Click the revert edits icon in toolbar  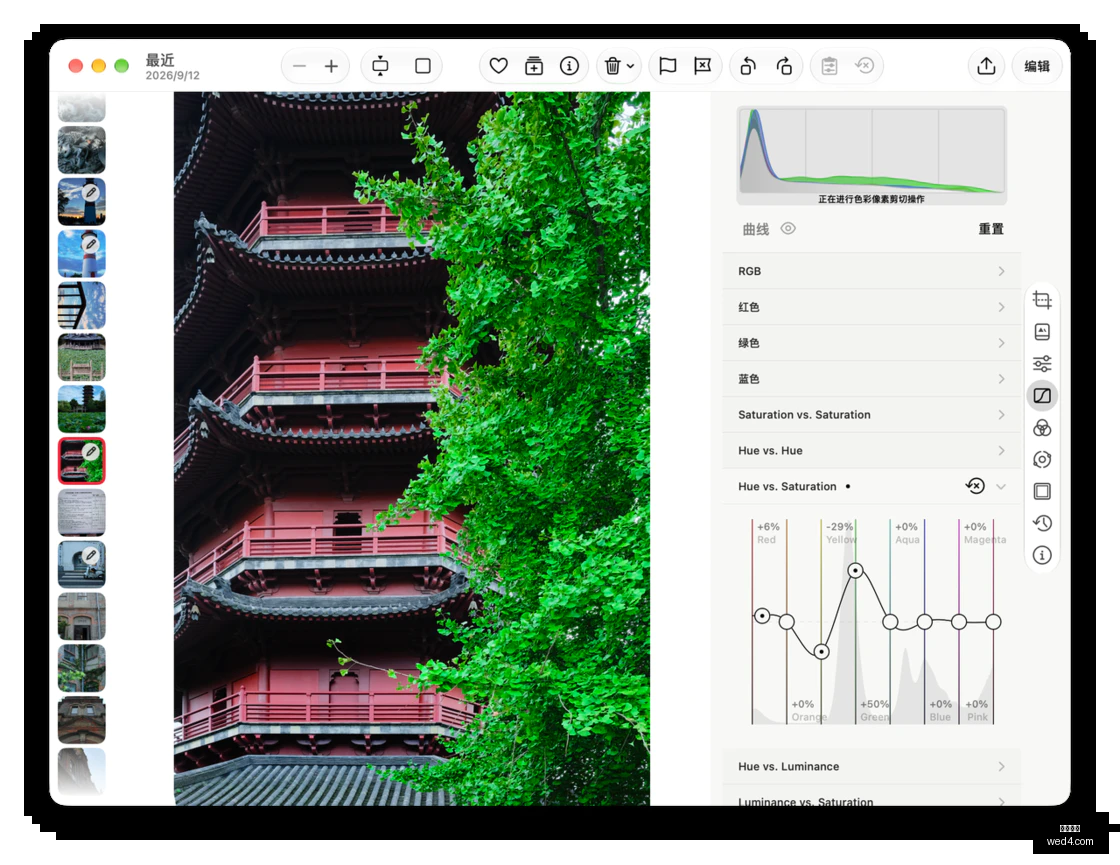[x=864, y=66]
